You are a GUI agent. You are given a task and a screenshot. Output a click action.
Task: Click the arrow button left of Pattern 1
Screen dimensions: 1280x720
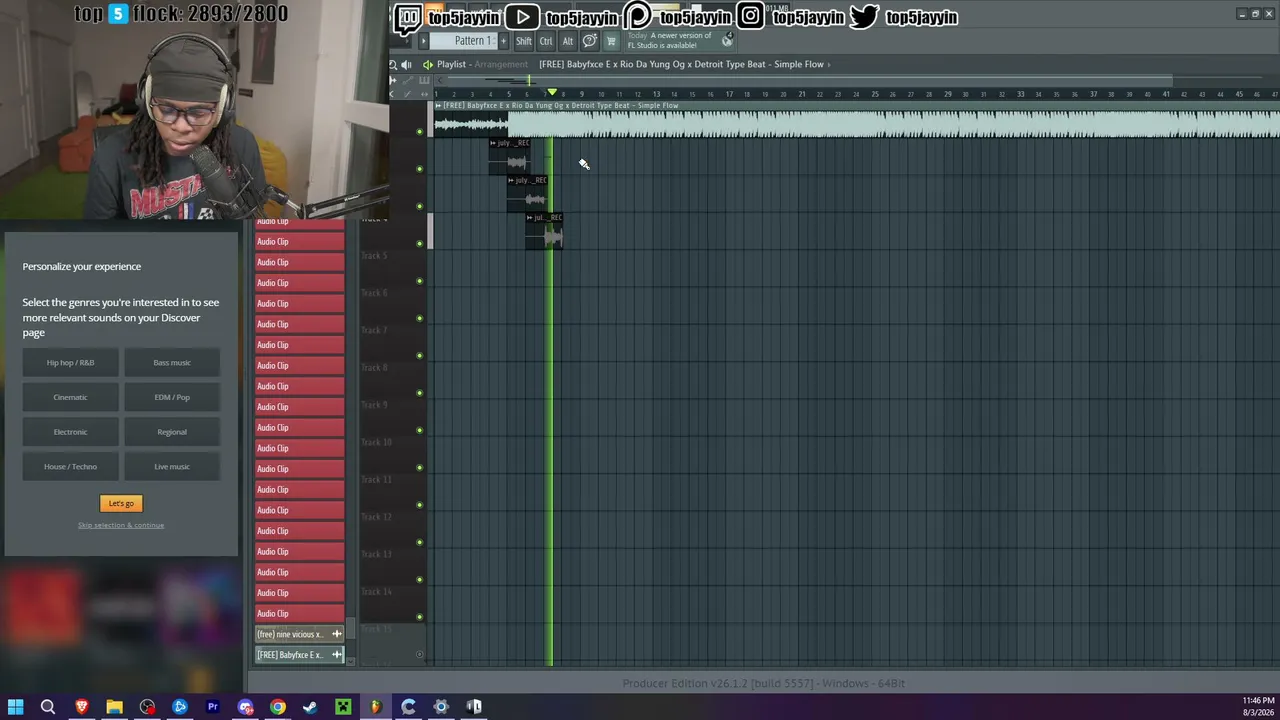(x=424, y=41)
